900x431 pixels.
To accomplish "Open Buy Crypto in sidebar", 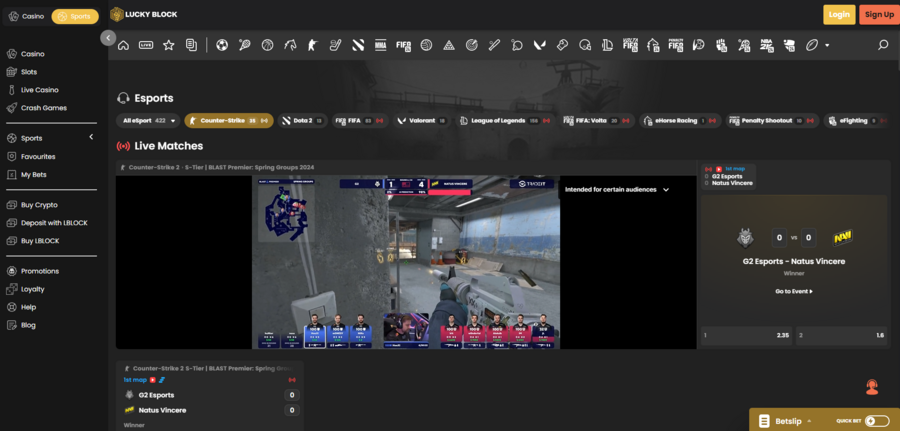I will 39,205.
